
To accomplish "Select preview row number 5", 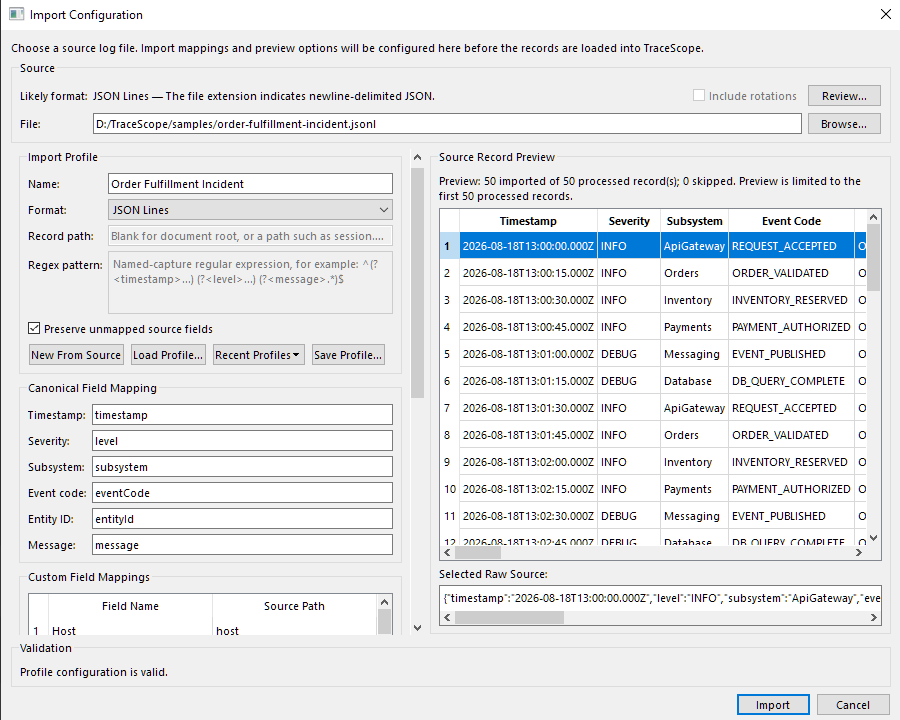I will pyautogui.click(x=449, y=354).
